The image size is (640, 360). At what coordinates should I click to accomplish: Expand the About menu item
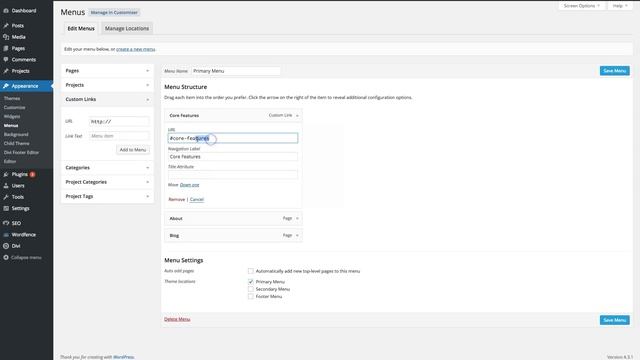pos(297,218)
